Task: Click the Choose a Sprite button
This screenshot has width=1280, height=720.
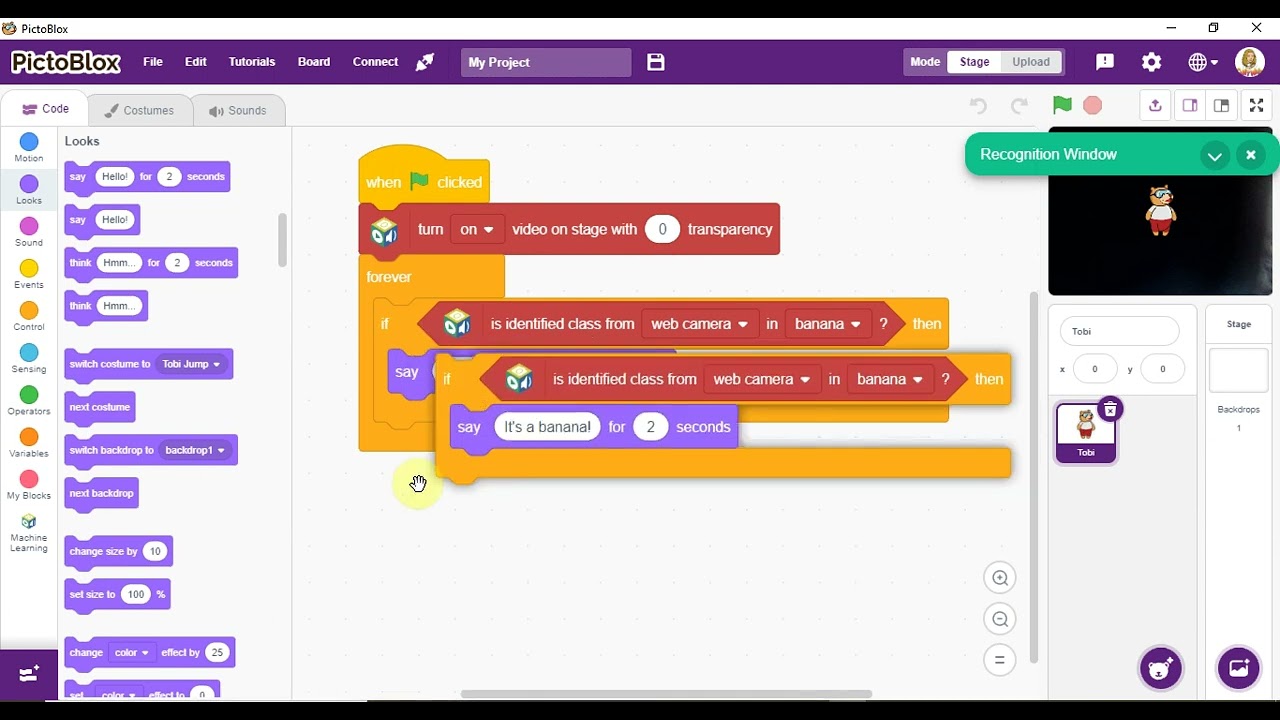Action: tap(1160, 669)
